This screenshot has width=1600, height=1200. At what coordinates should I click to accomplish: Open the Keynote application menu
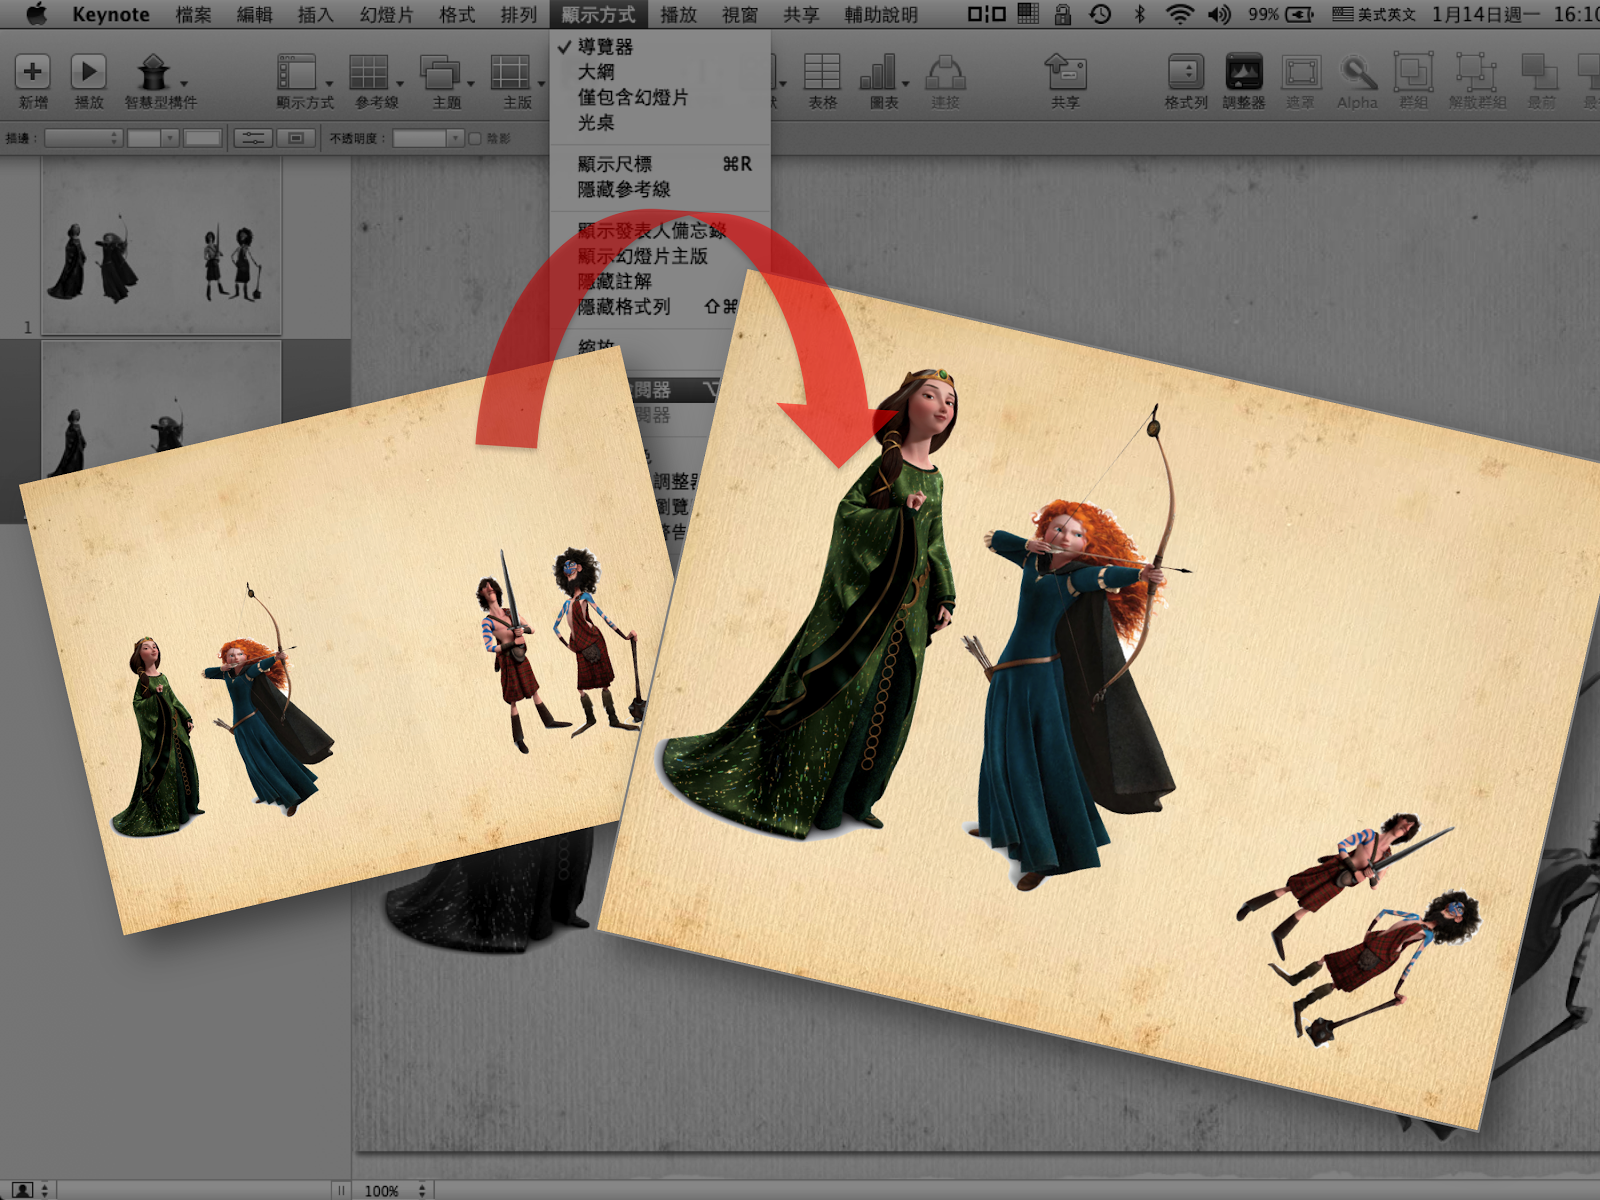coord(111,14)
